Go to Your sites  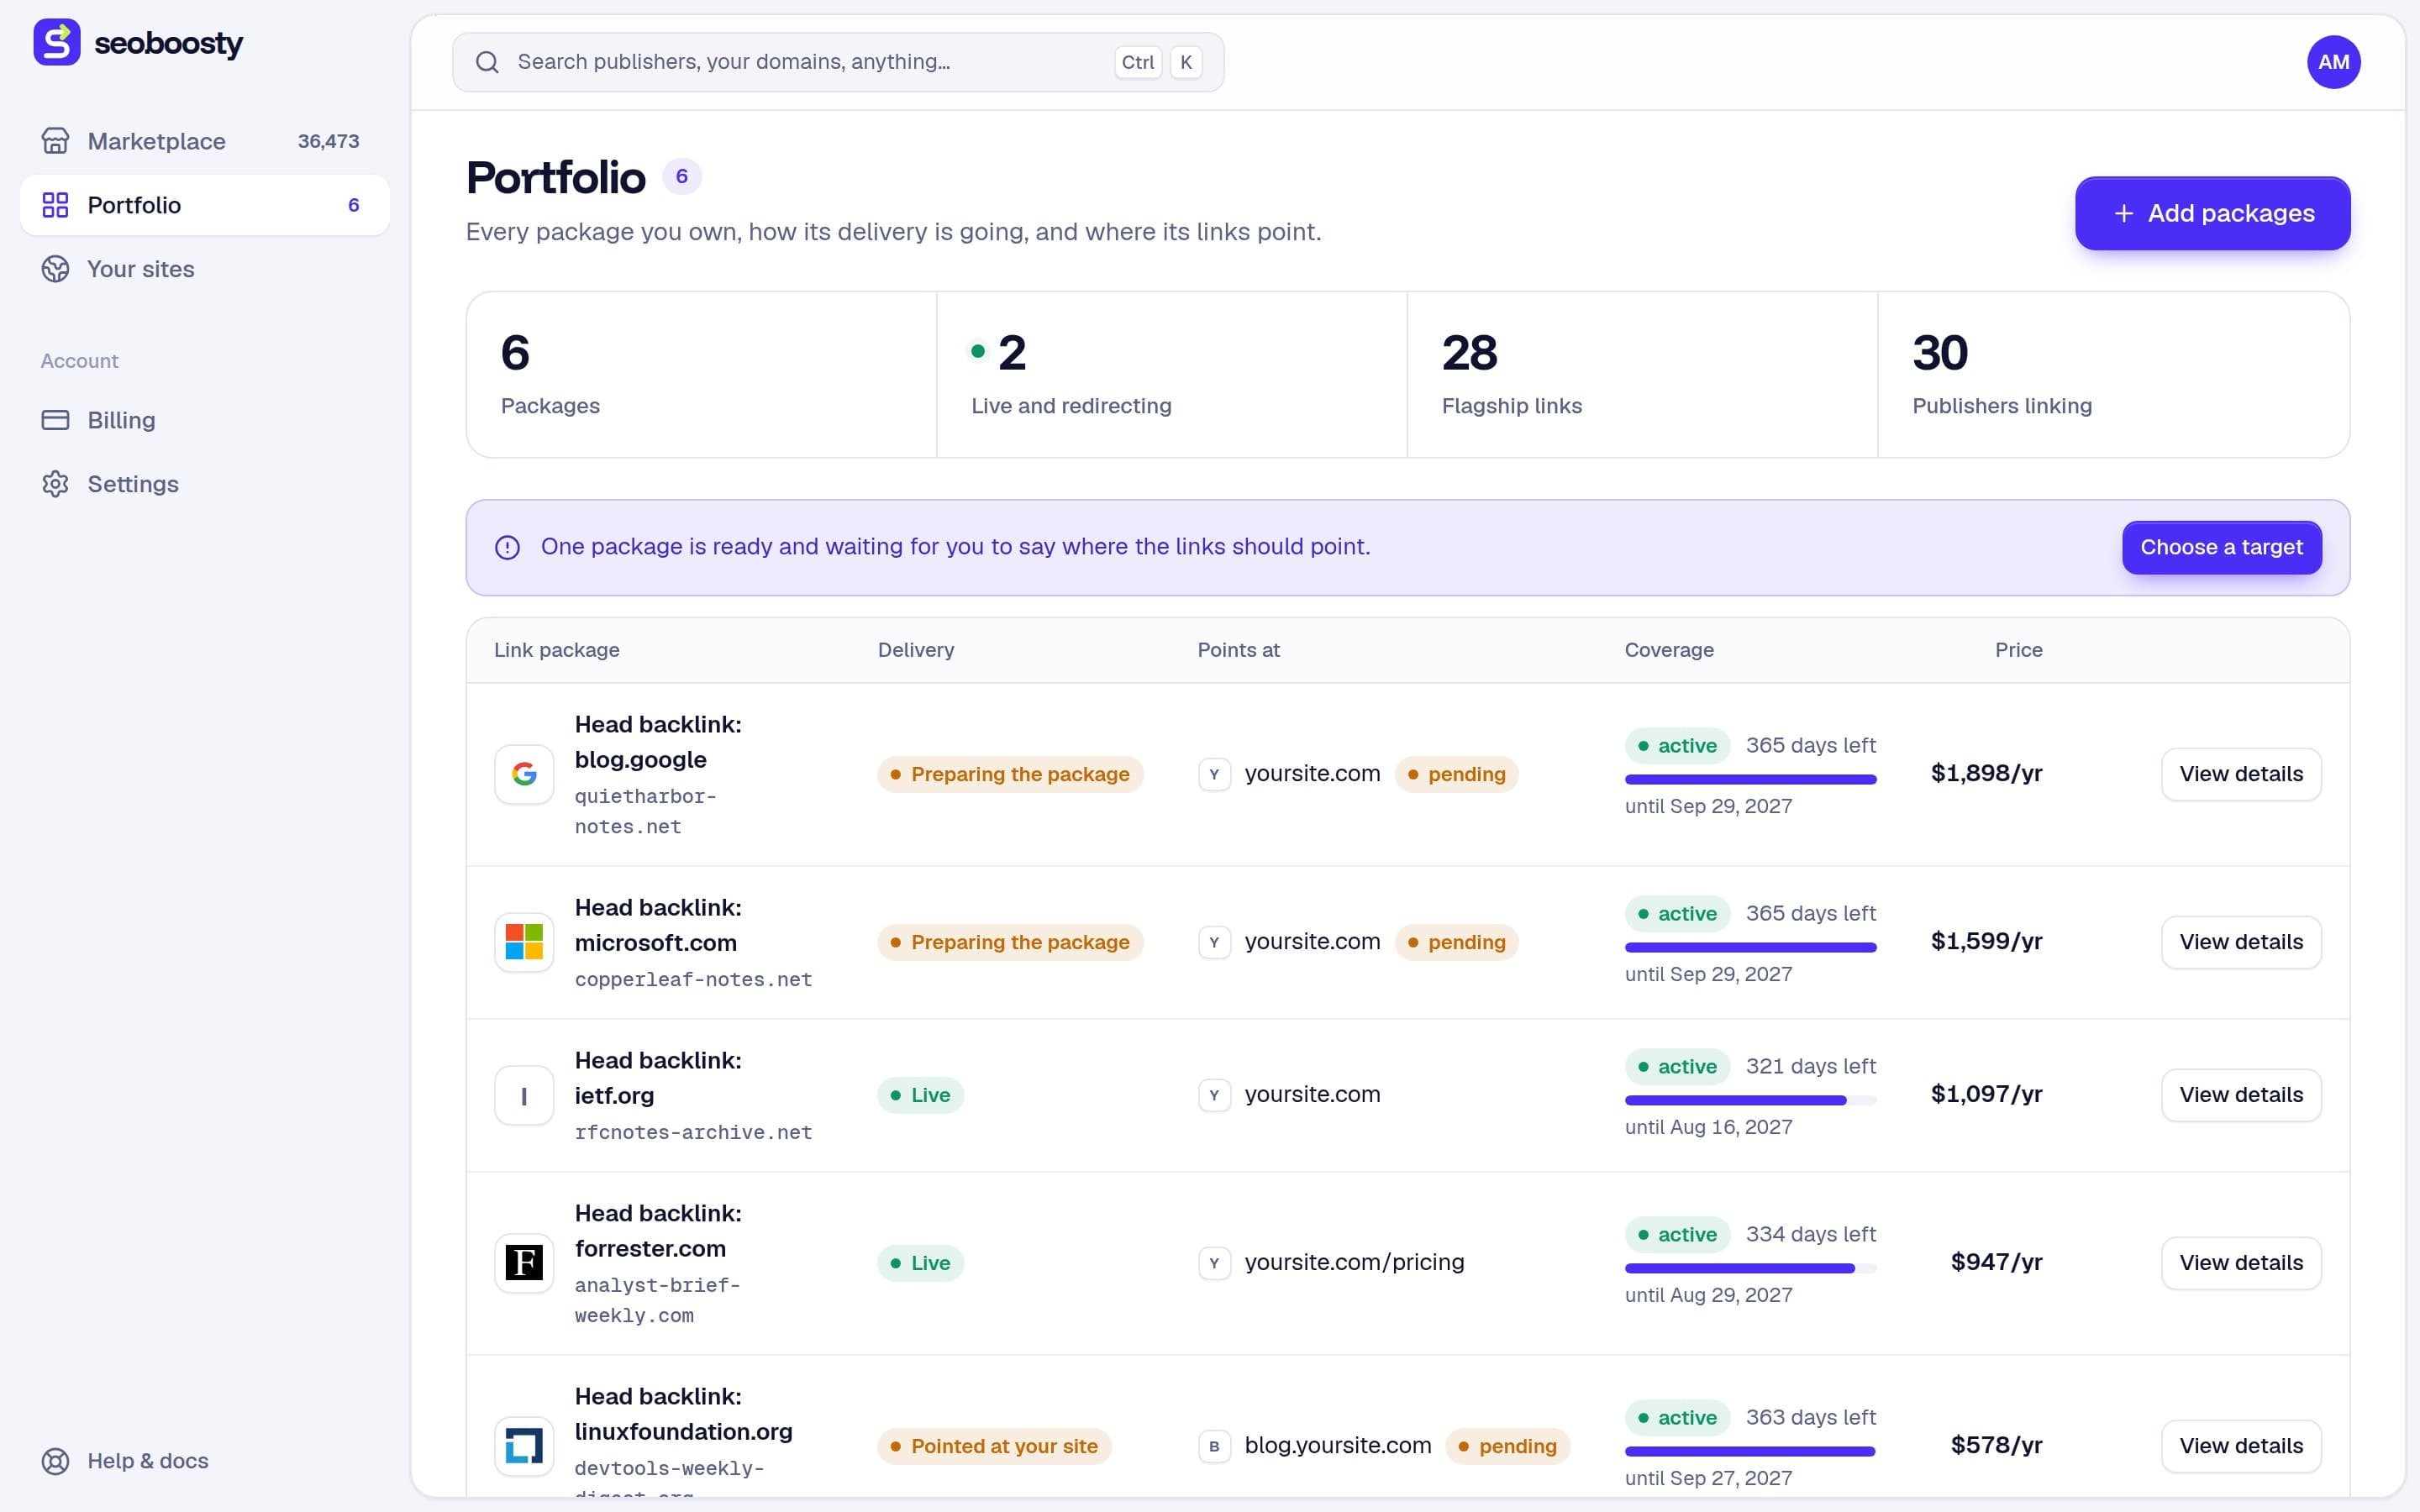click(x=205, y=269)
